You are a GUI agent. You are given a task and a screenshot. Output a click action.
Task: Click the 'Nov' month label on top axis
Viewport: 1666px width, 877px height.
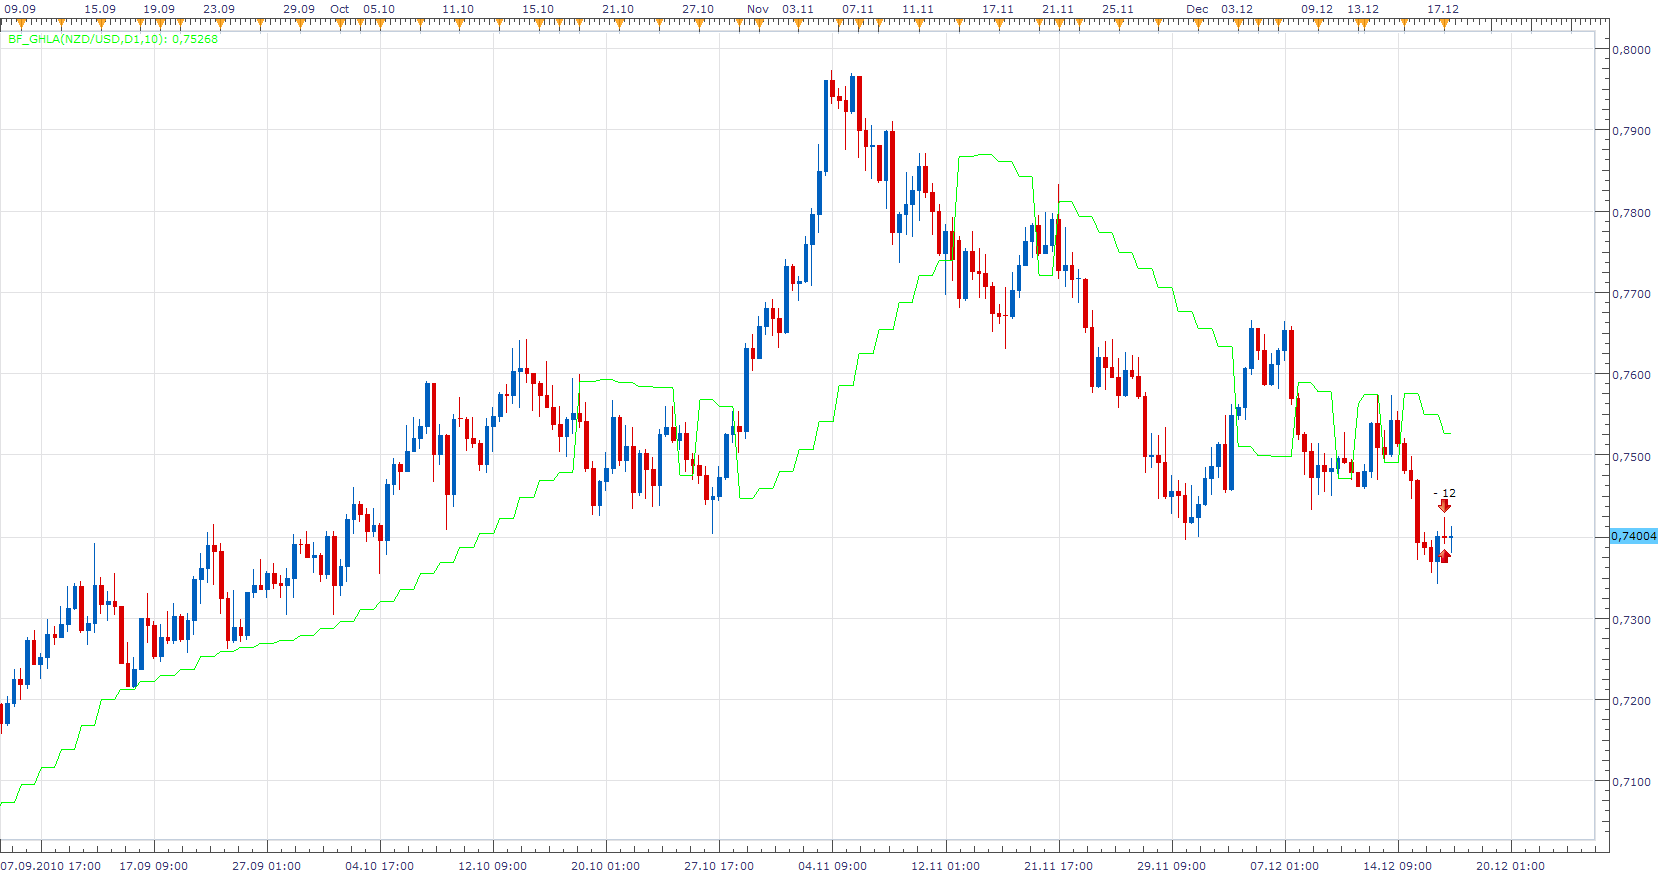(x=758, y=9)
